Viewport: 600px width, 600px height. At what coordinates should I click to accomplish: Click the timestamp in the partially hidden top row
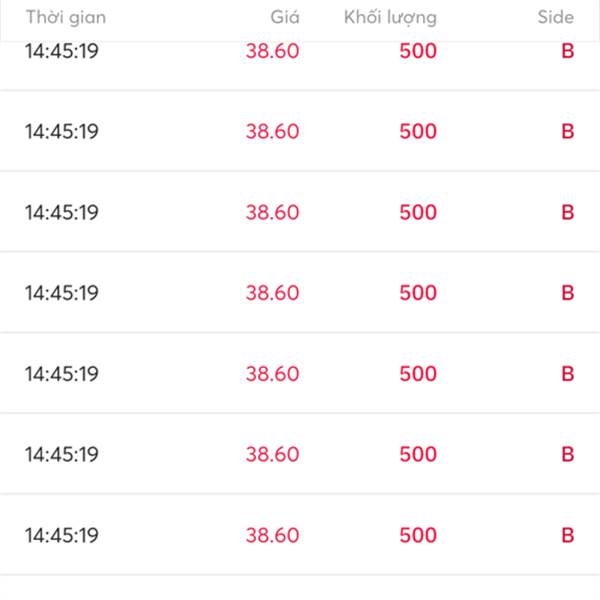coord(62,51)
